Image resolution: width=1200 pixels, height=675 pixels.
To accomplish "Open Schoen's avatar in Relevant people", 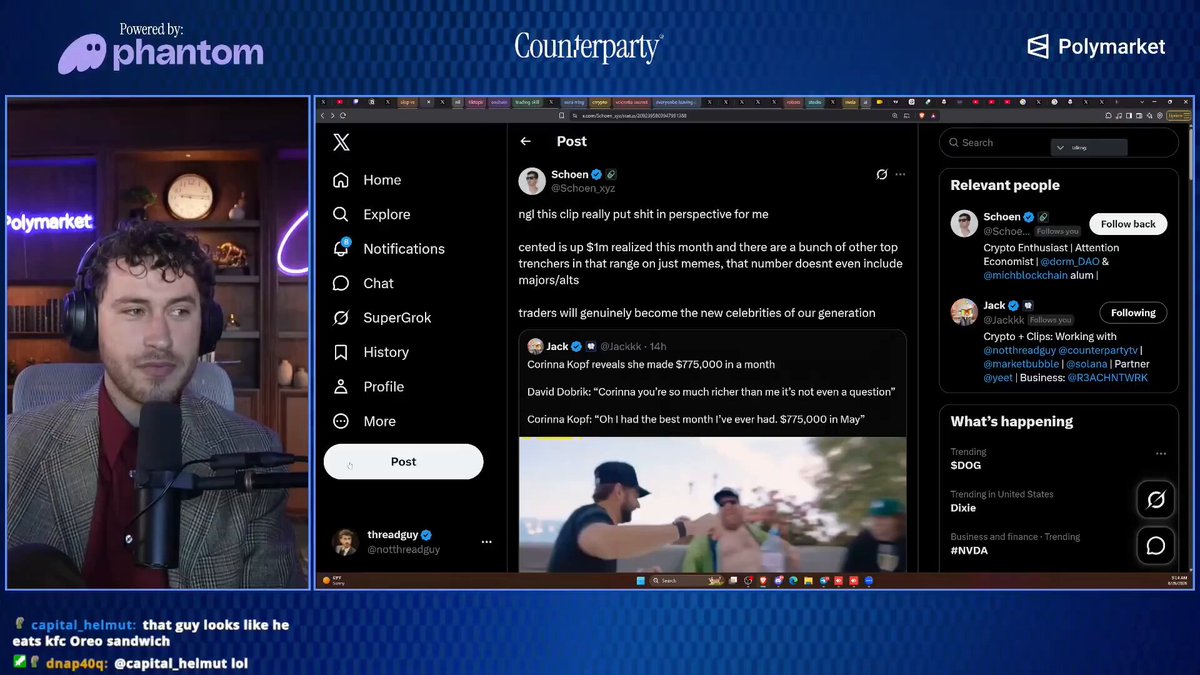I will tap(964, 223).
